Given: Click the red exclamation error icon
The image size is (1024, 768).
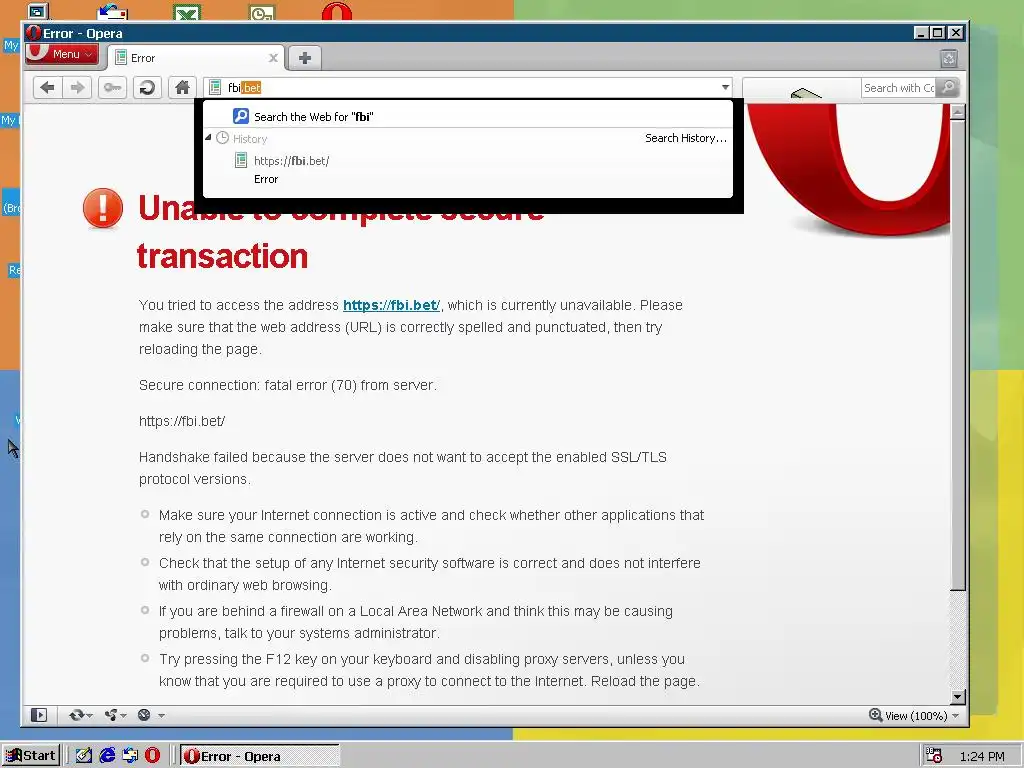Looking at the screenshot, I should 103,208.
